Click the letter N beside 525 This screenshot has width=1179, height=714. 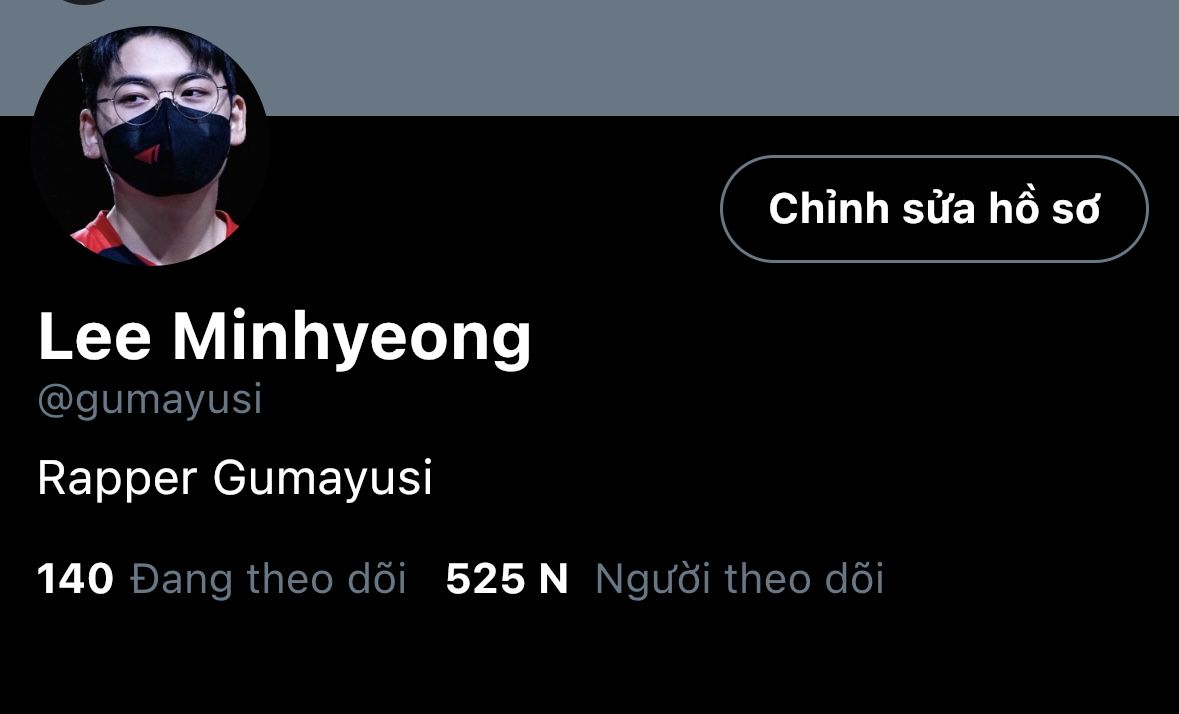coord(553,579)
